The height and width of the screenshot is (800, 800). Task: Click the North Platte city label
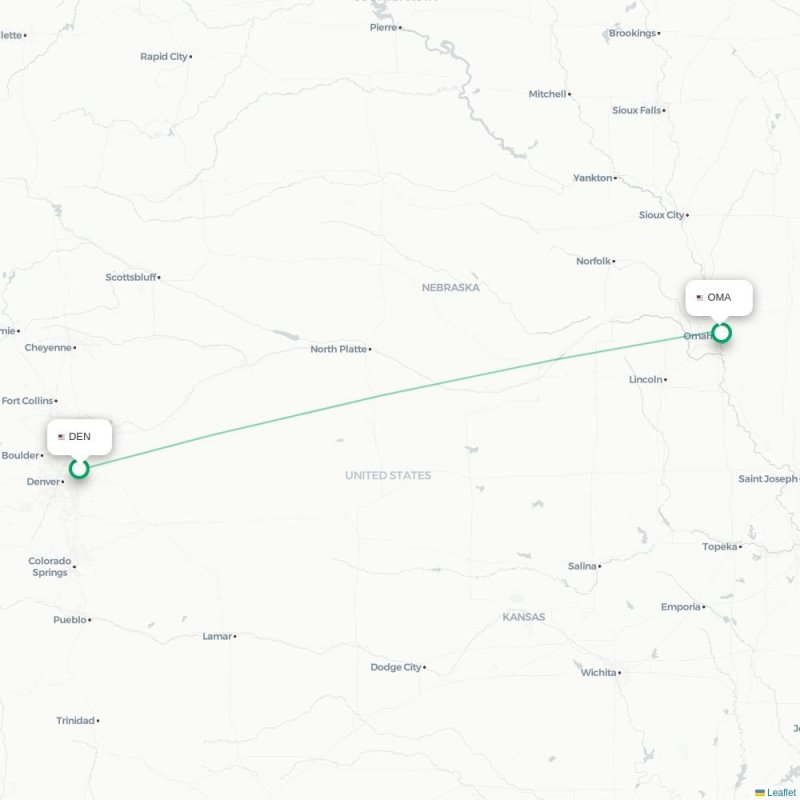coord(339,349)
